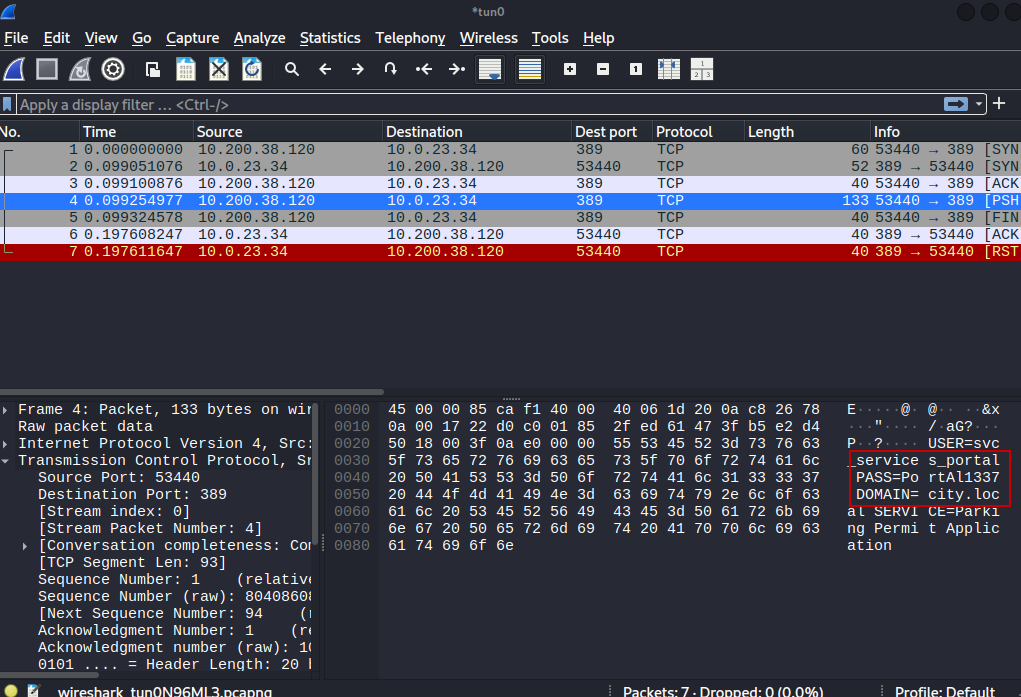
Task: Start capturing packets with the shark fin icon
Action: (x=14, y=69)
